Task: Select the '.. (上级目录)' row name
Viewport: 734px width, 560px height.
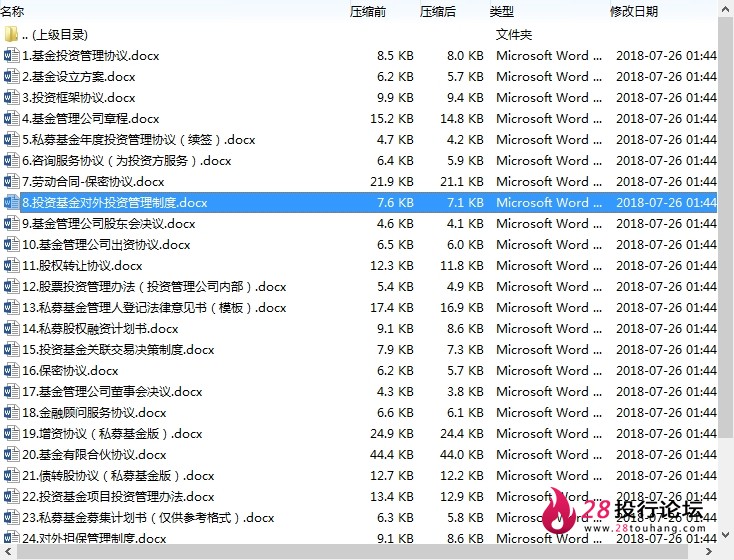Action: point(55,34)
